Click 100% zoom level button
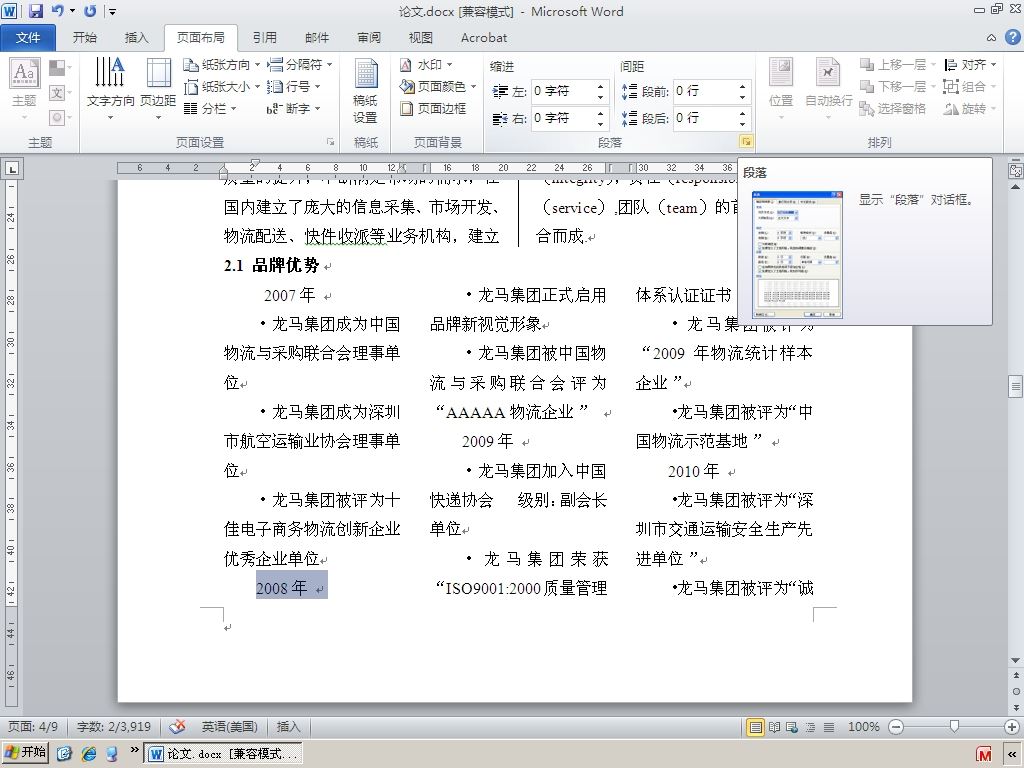Image resolution: width=1024 pixels, height=768 pixels. 863,727
